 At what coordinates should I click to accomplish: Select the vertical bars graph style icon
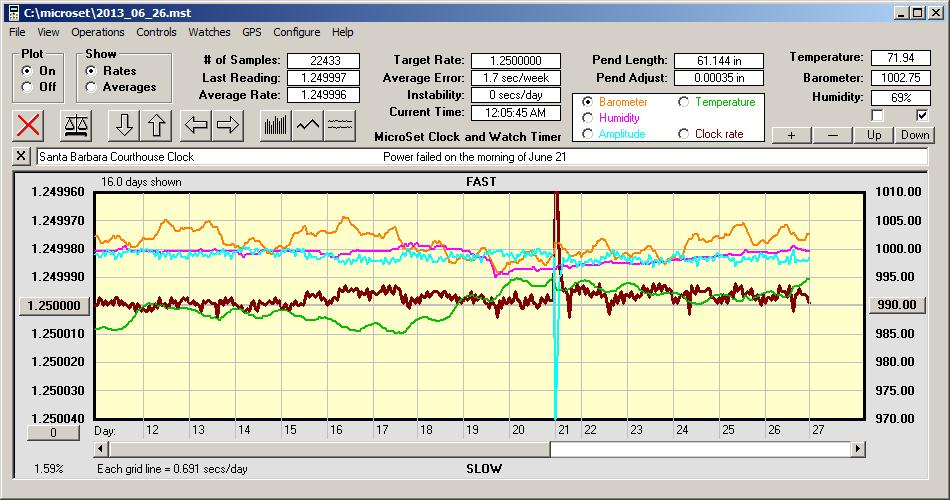275,125
